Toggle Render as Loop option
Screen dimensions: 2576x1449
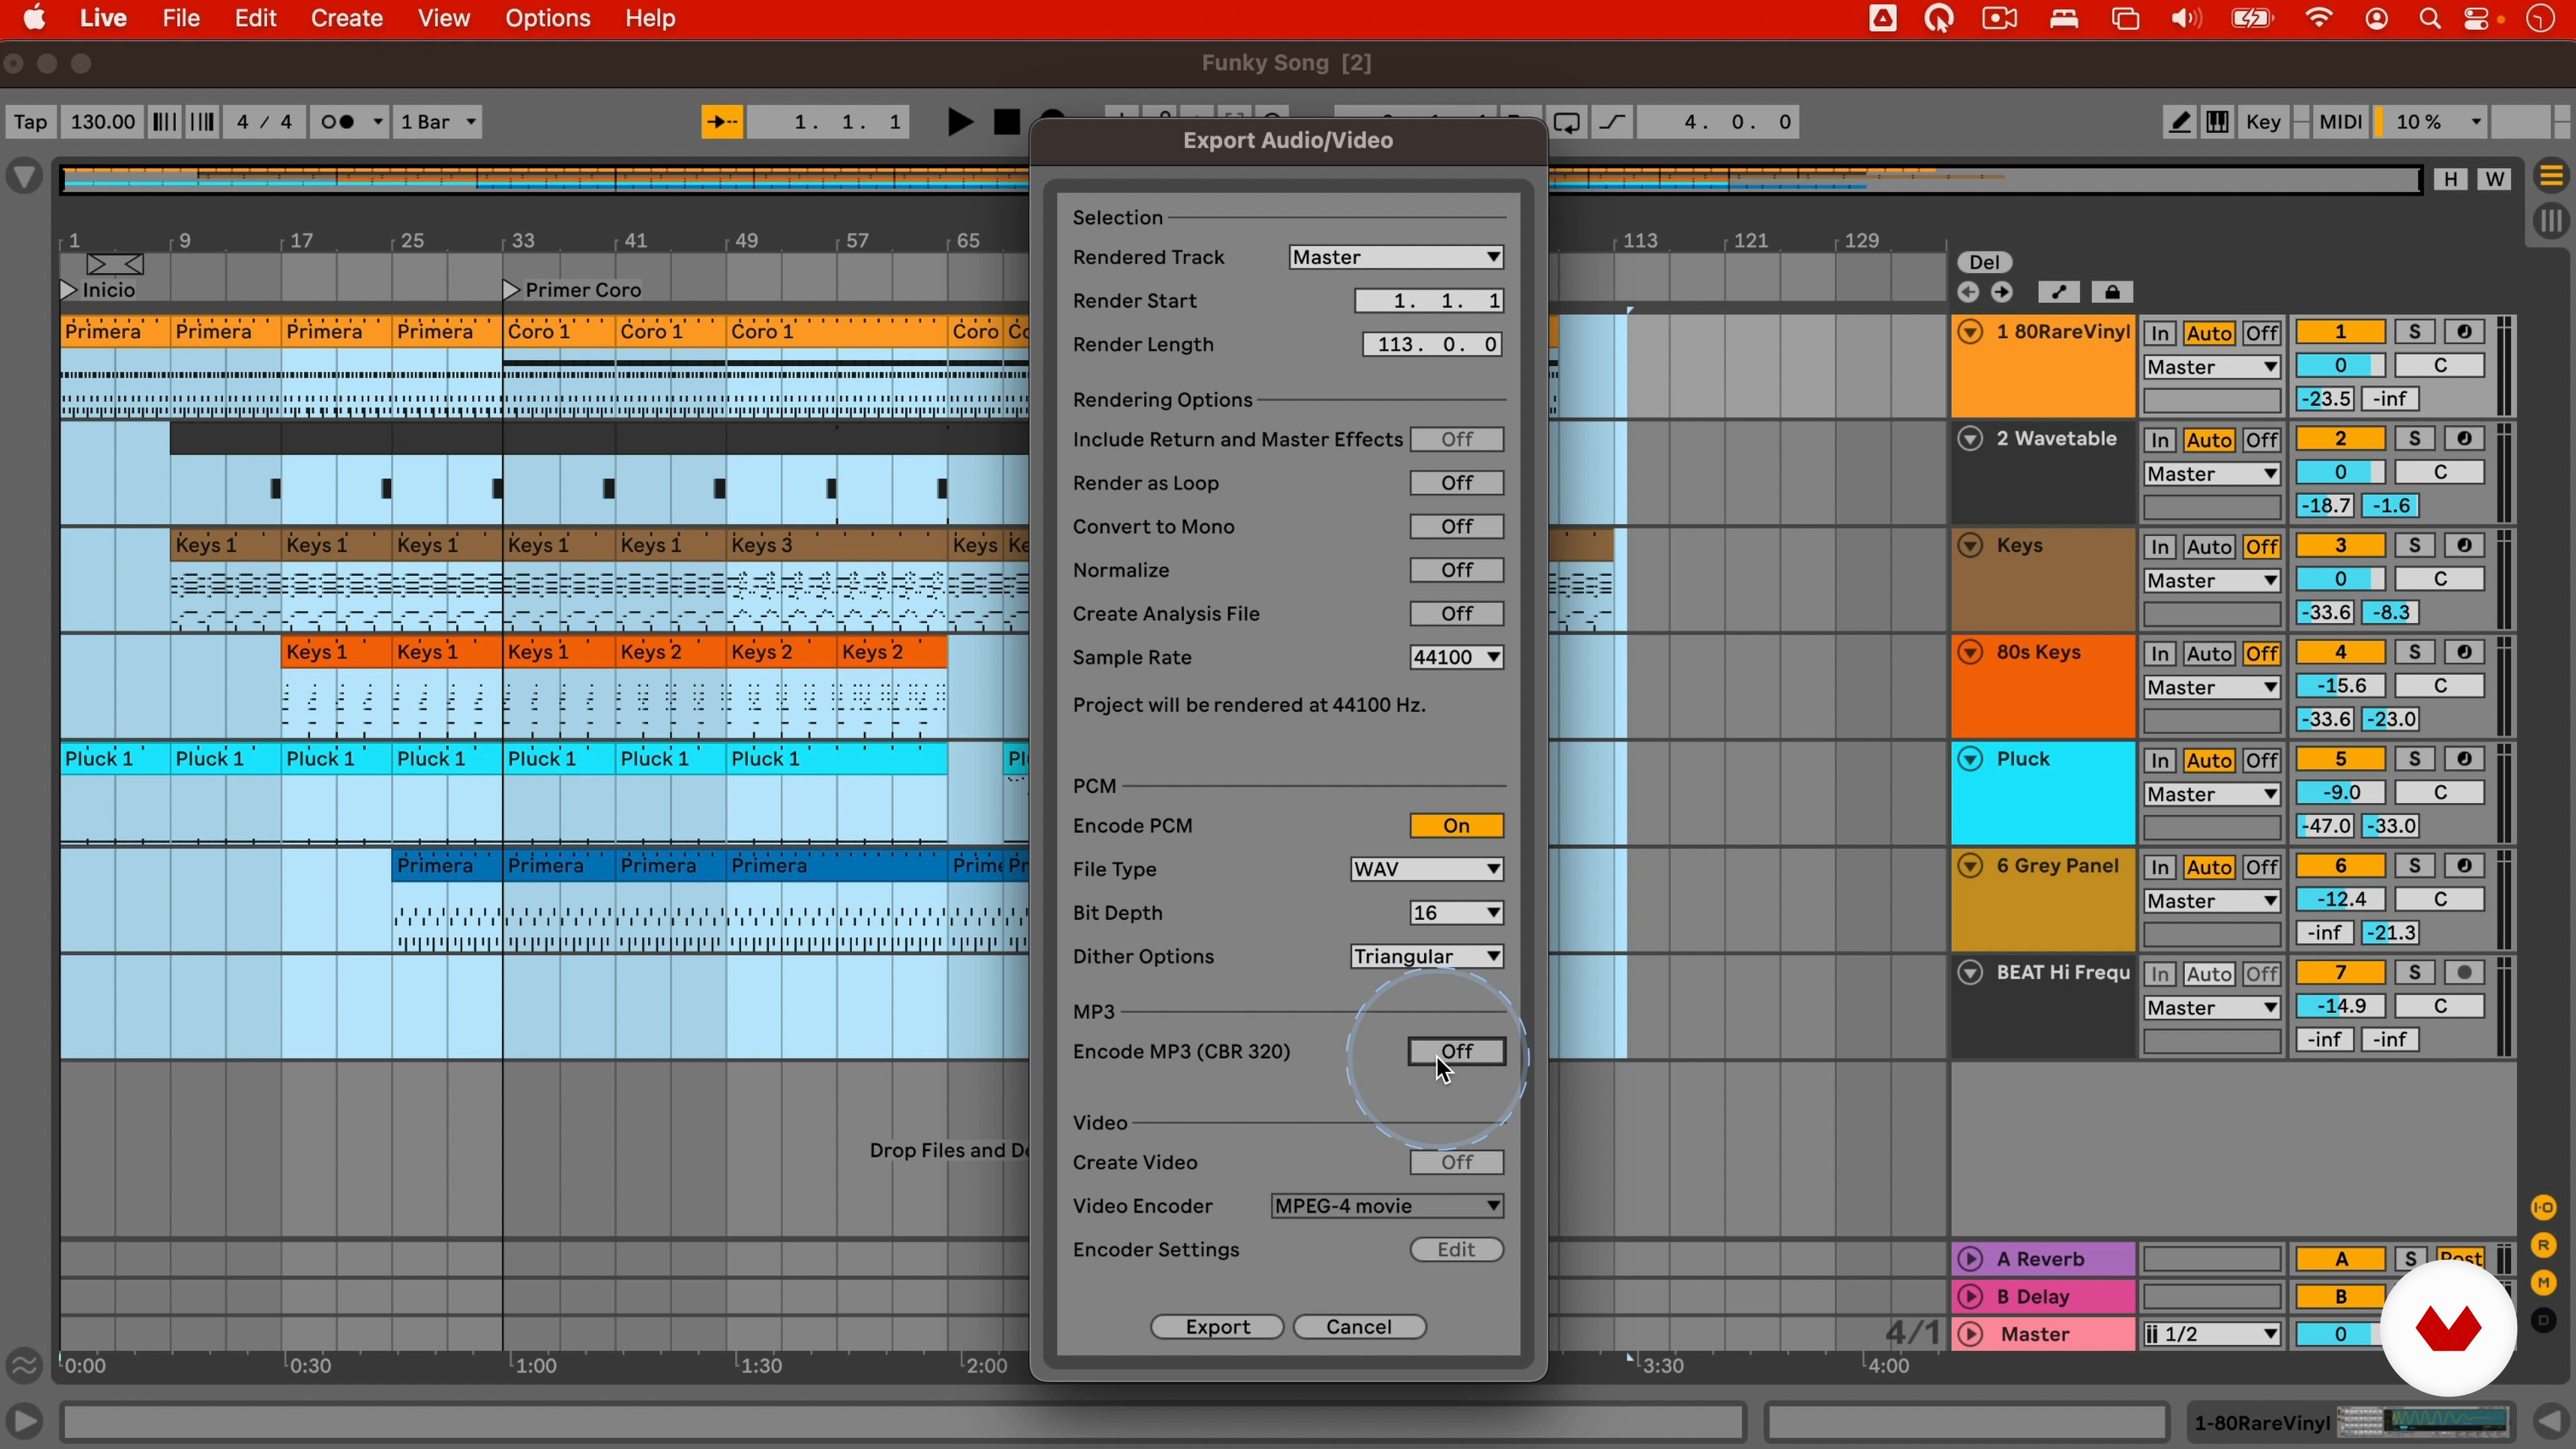[1457, 483]
